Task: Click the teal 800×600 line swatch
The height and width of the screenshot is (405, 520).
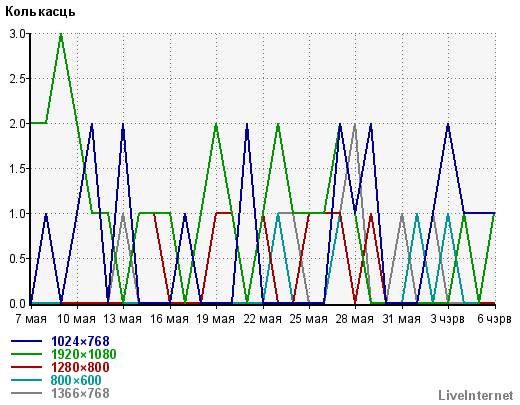Action: [x=26, y=380]
